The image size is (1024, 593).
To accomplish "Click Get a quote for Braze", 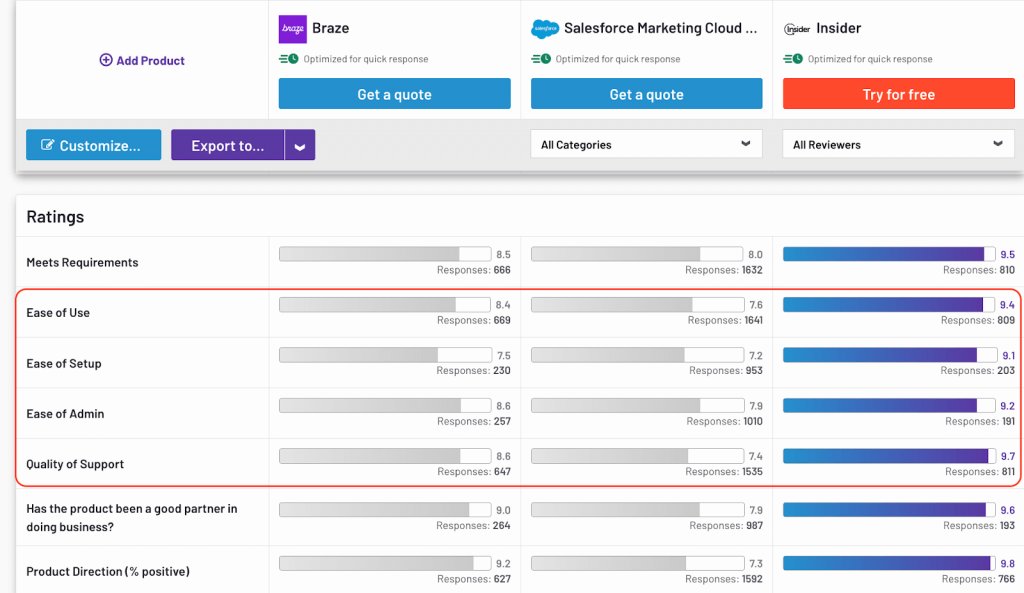I will (x=394, y=94).
